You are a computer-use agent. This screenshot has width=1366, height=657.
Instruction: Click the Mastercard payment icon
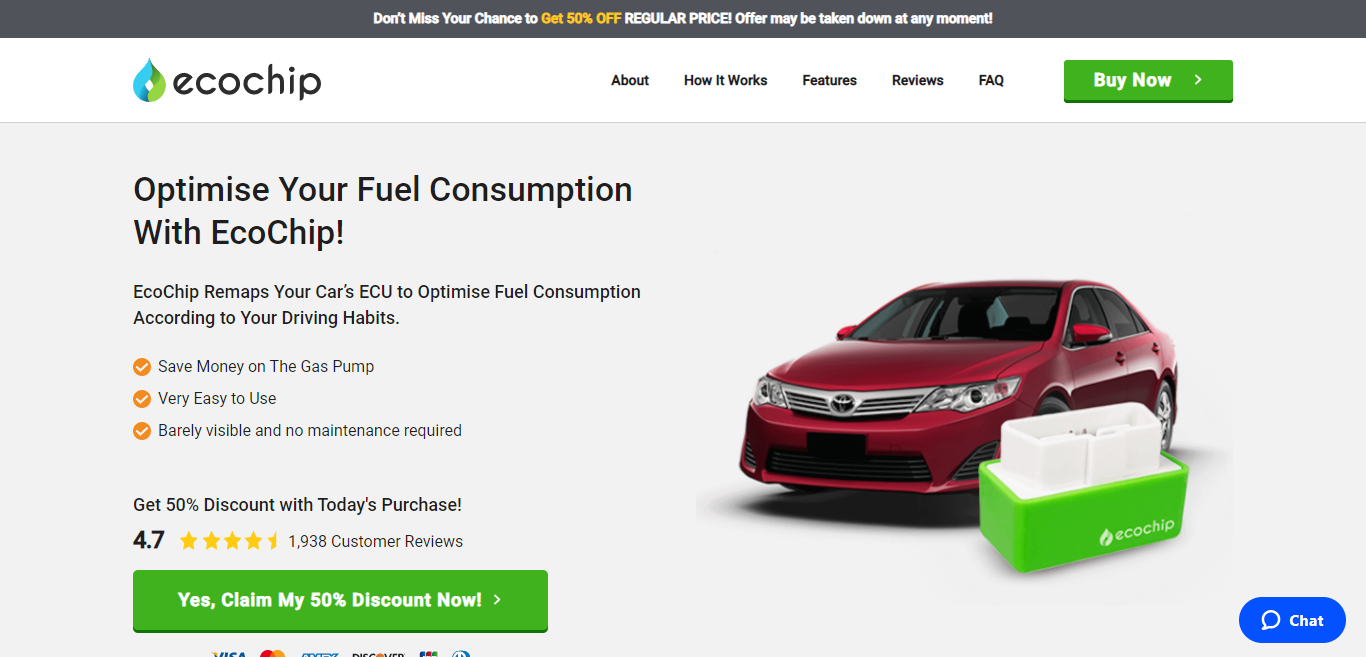tap(272, 653)
